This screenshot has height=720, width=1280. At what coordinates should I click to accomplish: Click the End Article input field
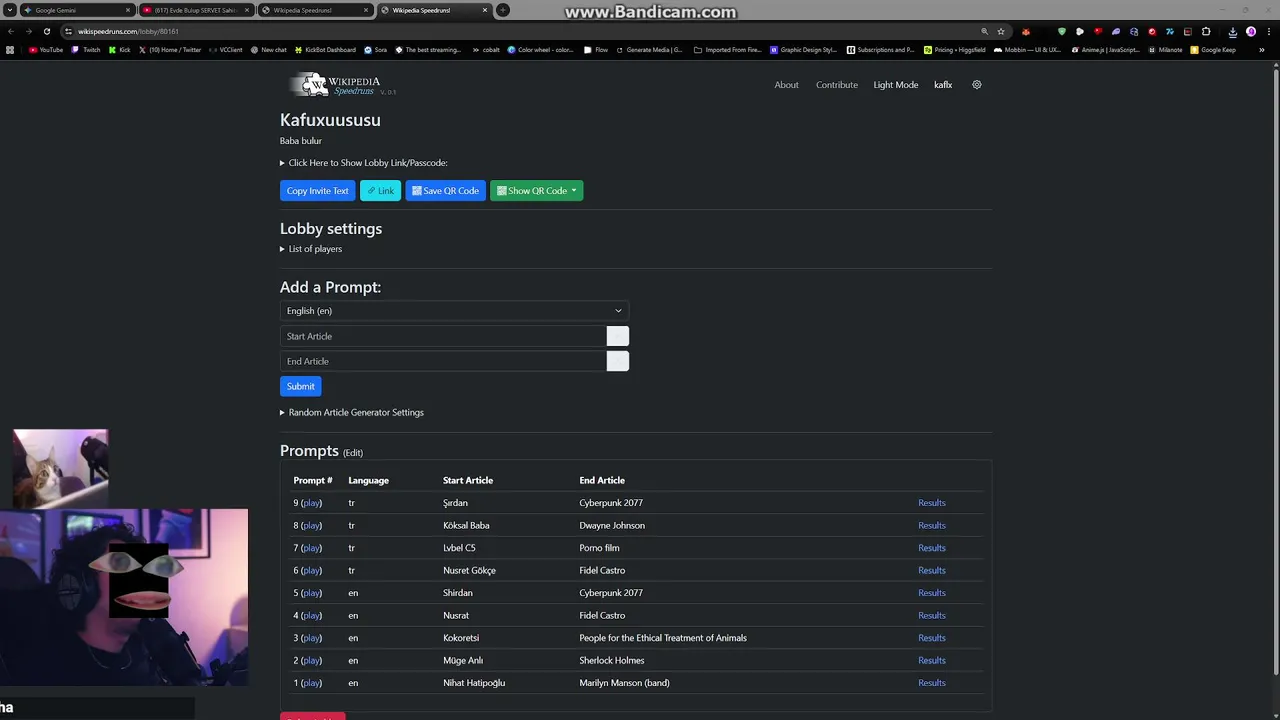pyautogui.click(x=443, y=361)
